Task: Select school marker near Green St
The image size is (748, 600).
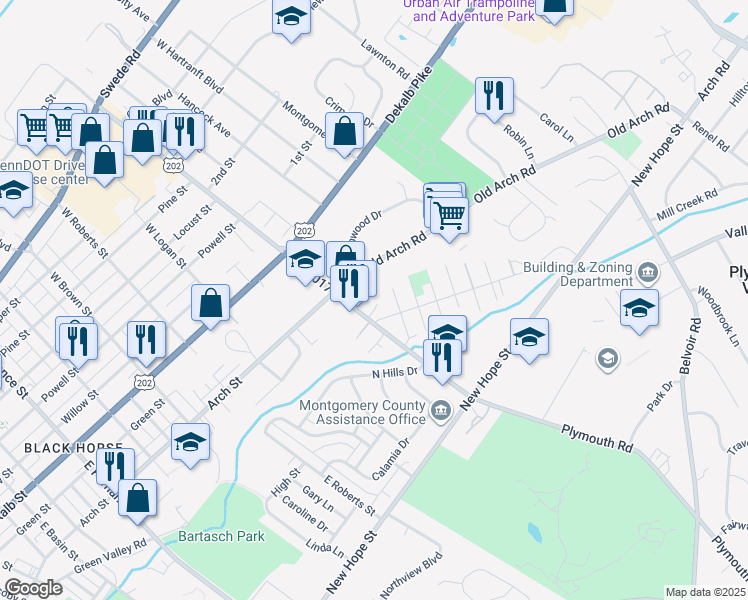Action: (190, 443)
